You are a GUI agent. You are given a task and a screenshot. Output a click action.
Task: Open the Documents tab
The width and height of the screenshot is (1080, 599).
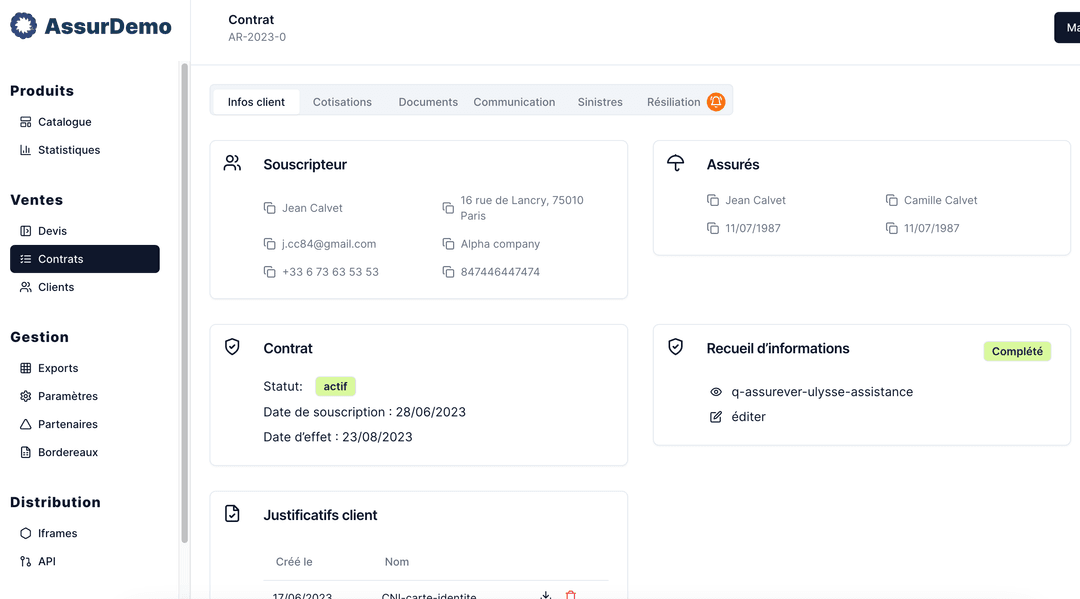(x=428, y=102)
